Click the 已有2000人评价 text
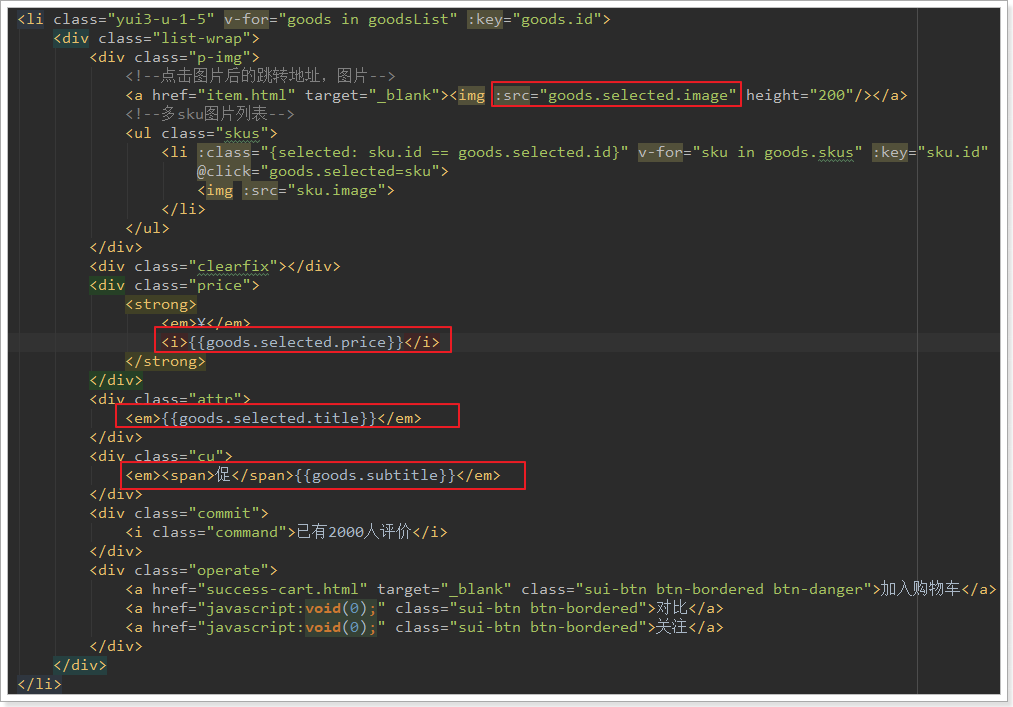Image resolution: width=1013 pixels, height=707 pixels. pos(353,532)
